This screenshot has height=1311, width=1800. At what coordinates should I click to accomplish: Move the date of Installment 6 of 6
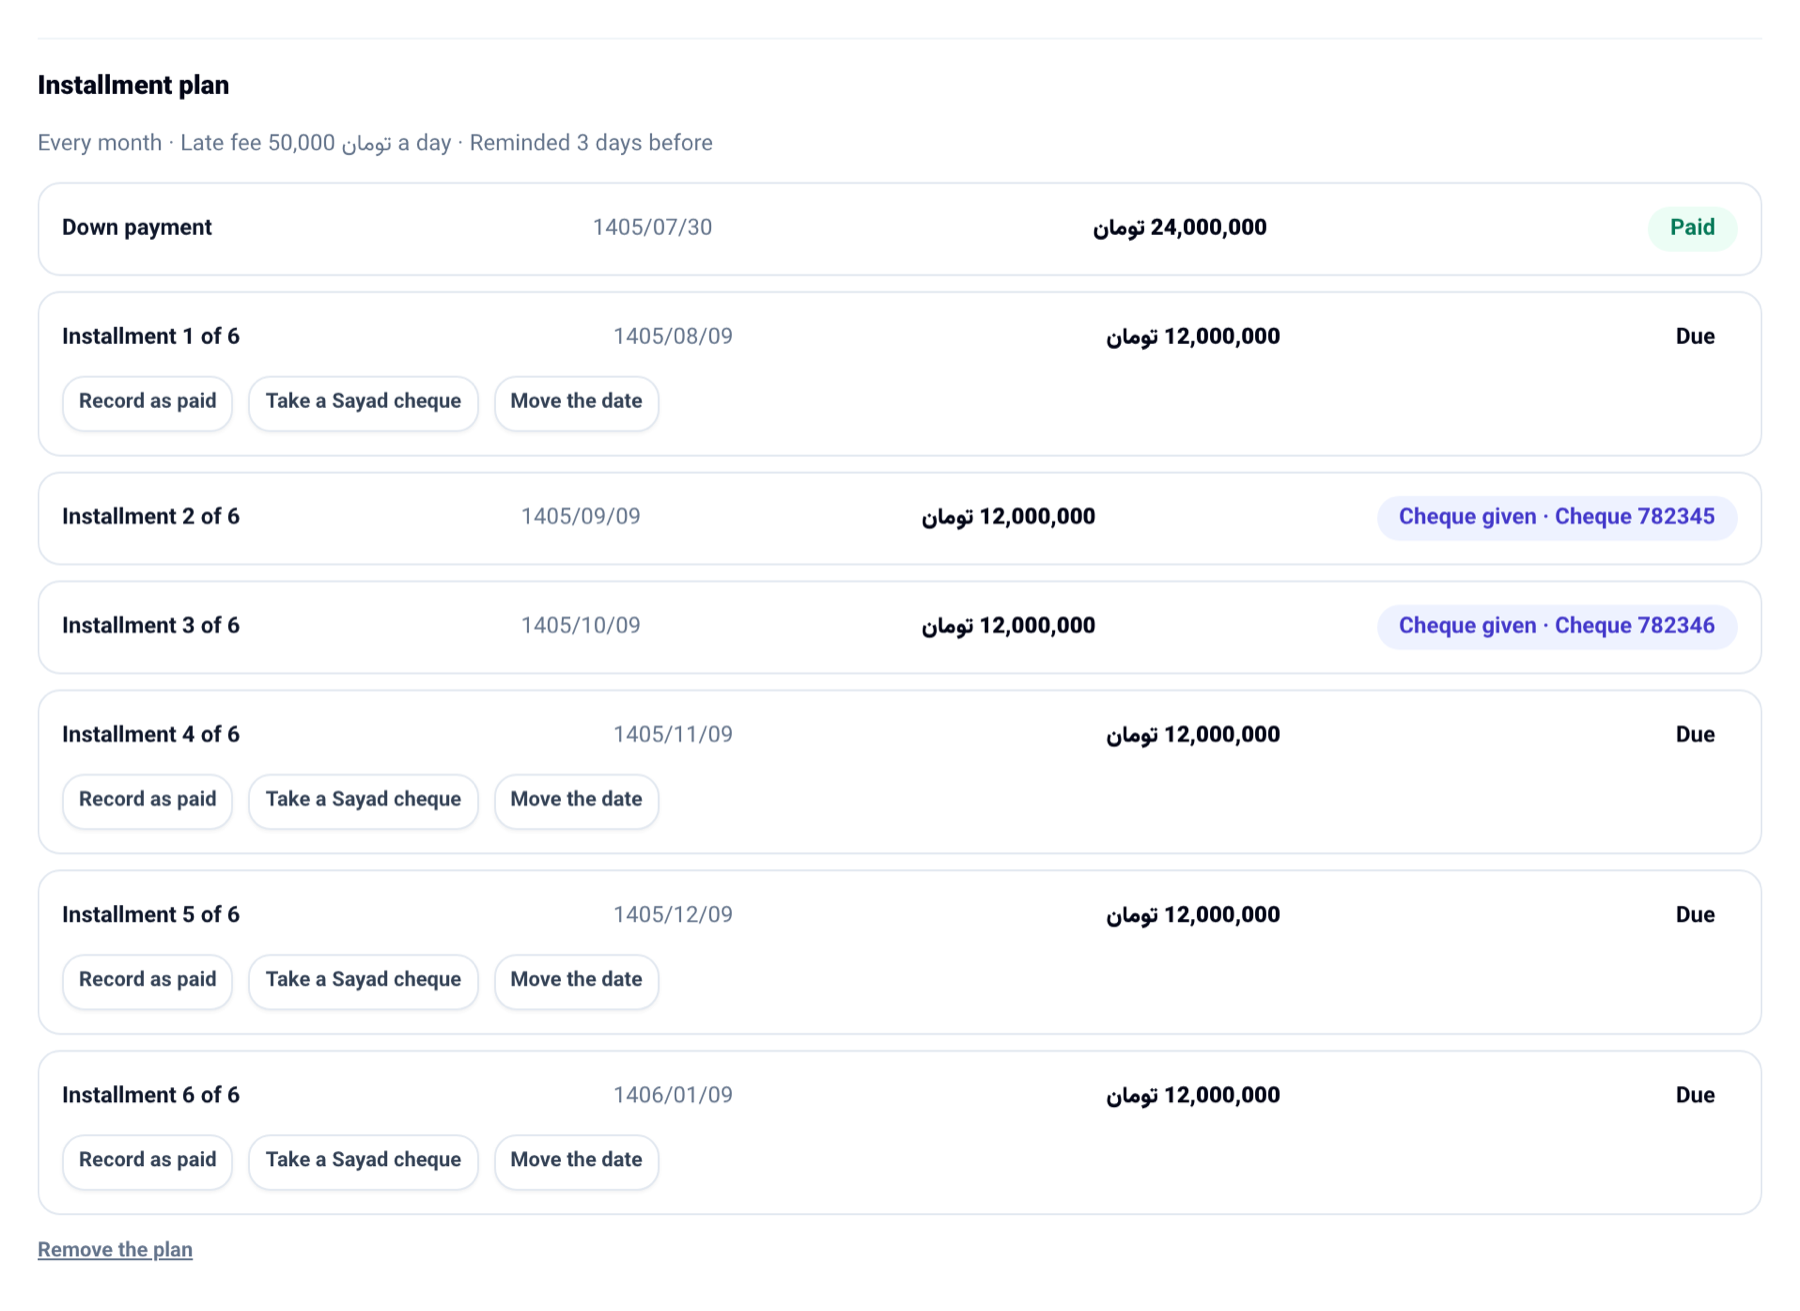[576, 1160]
